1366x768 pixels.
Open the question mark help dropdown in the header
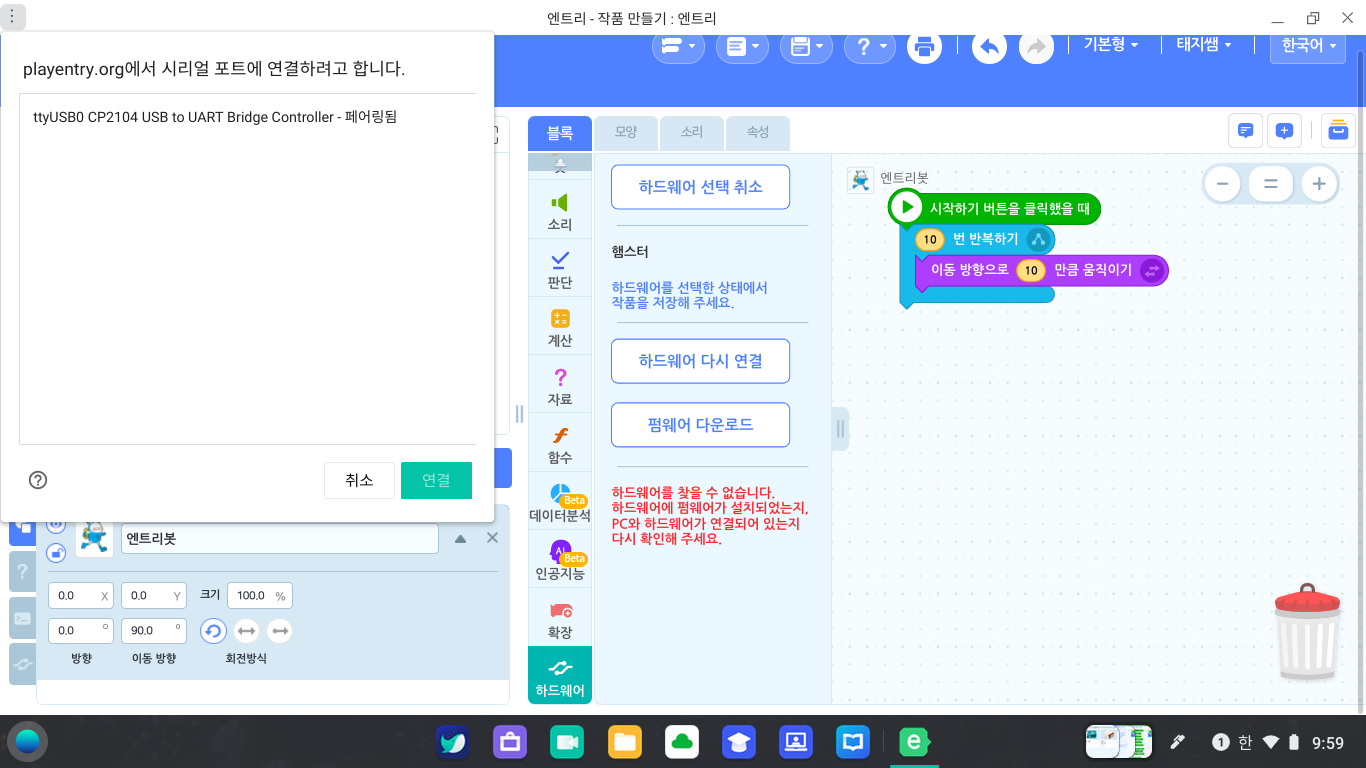point(870,46)
